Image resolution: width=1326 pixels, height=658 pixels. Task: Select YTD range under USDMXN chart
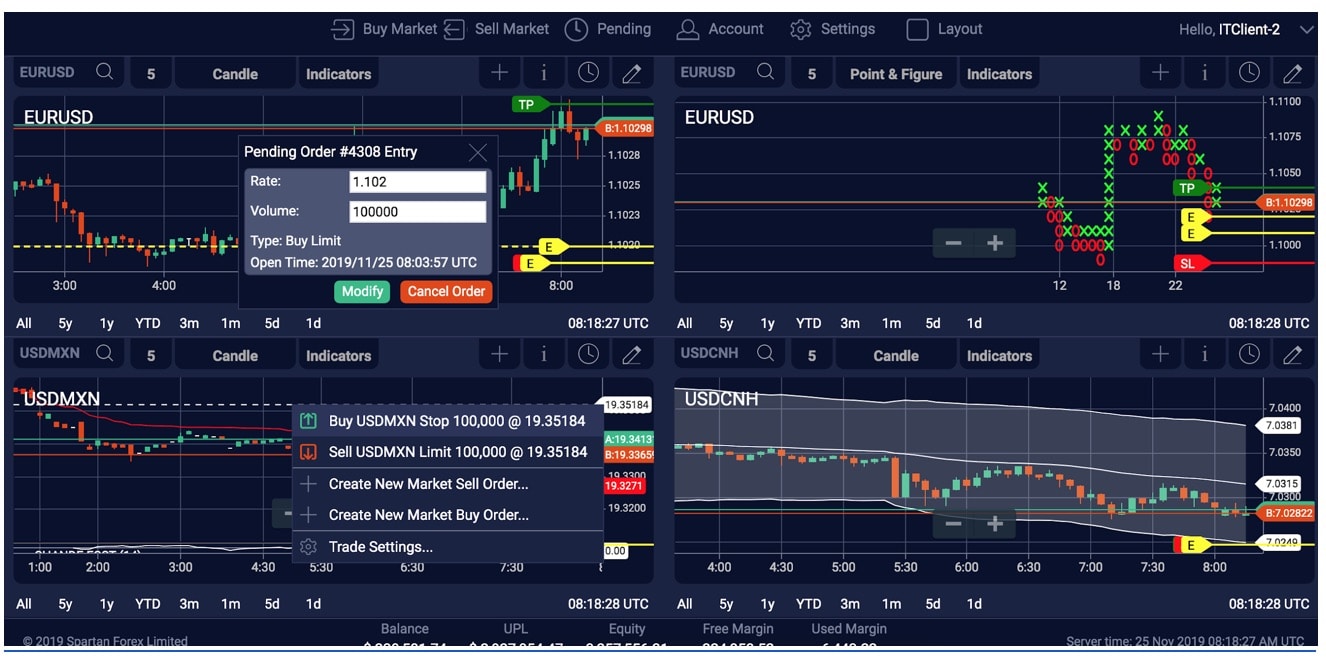148,604
